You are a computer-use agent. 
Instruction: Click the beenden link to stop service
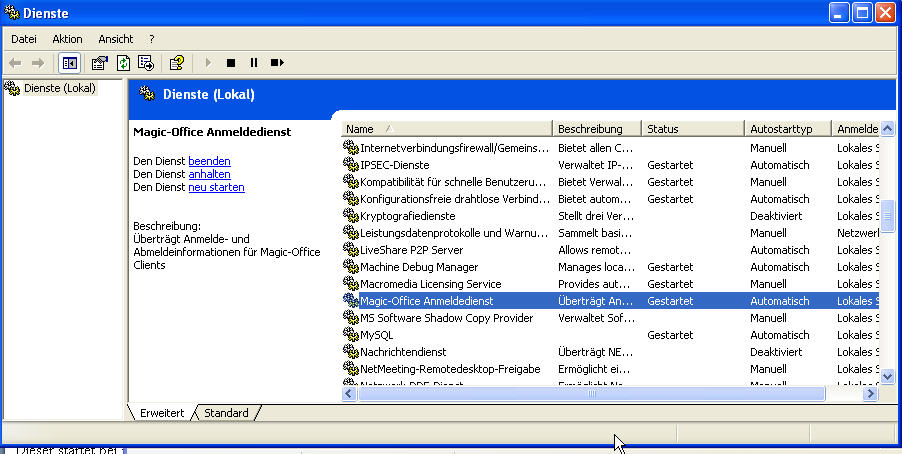[209, 161]
